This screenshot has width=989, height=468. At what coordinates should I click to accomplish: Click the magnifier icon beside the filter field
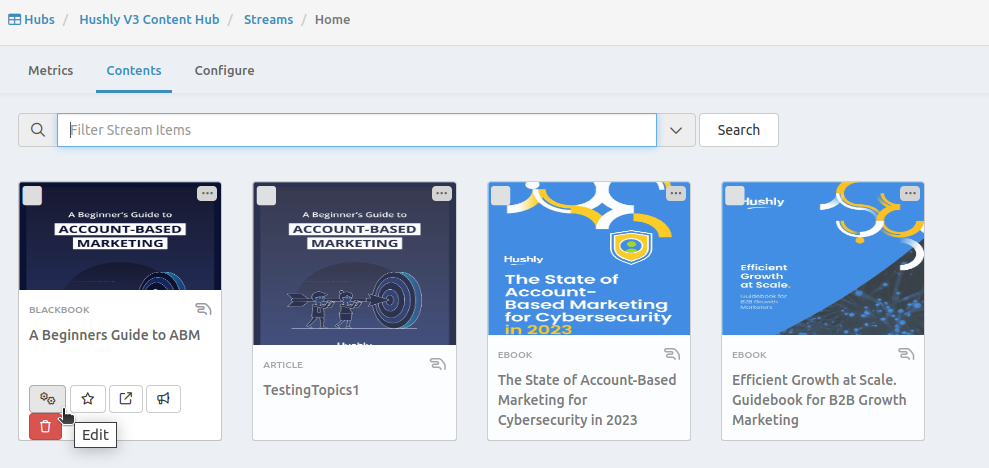tap(38, 130)
